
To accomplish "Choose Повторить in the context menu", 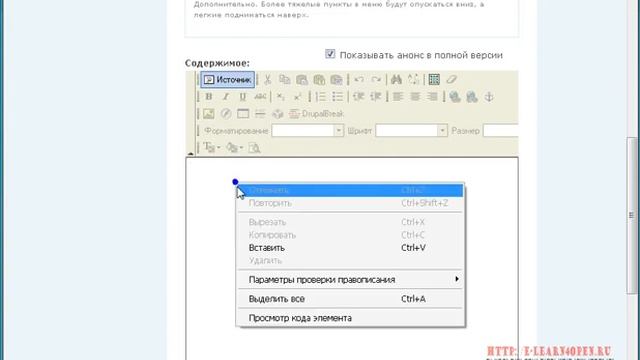I will tap(351, 203).
